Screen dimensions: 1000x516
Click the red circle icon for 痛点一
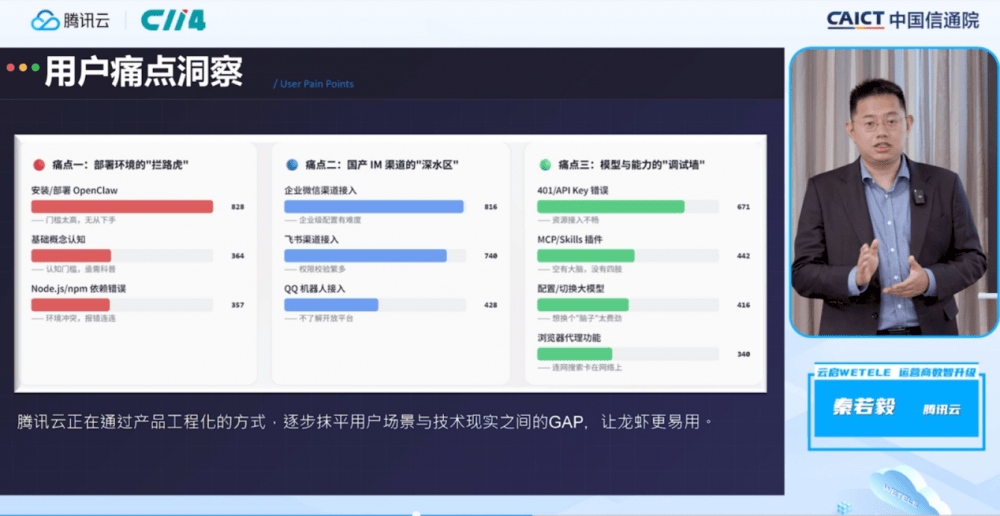(x=39, y=165)
